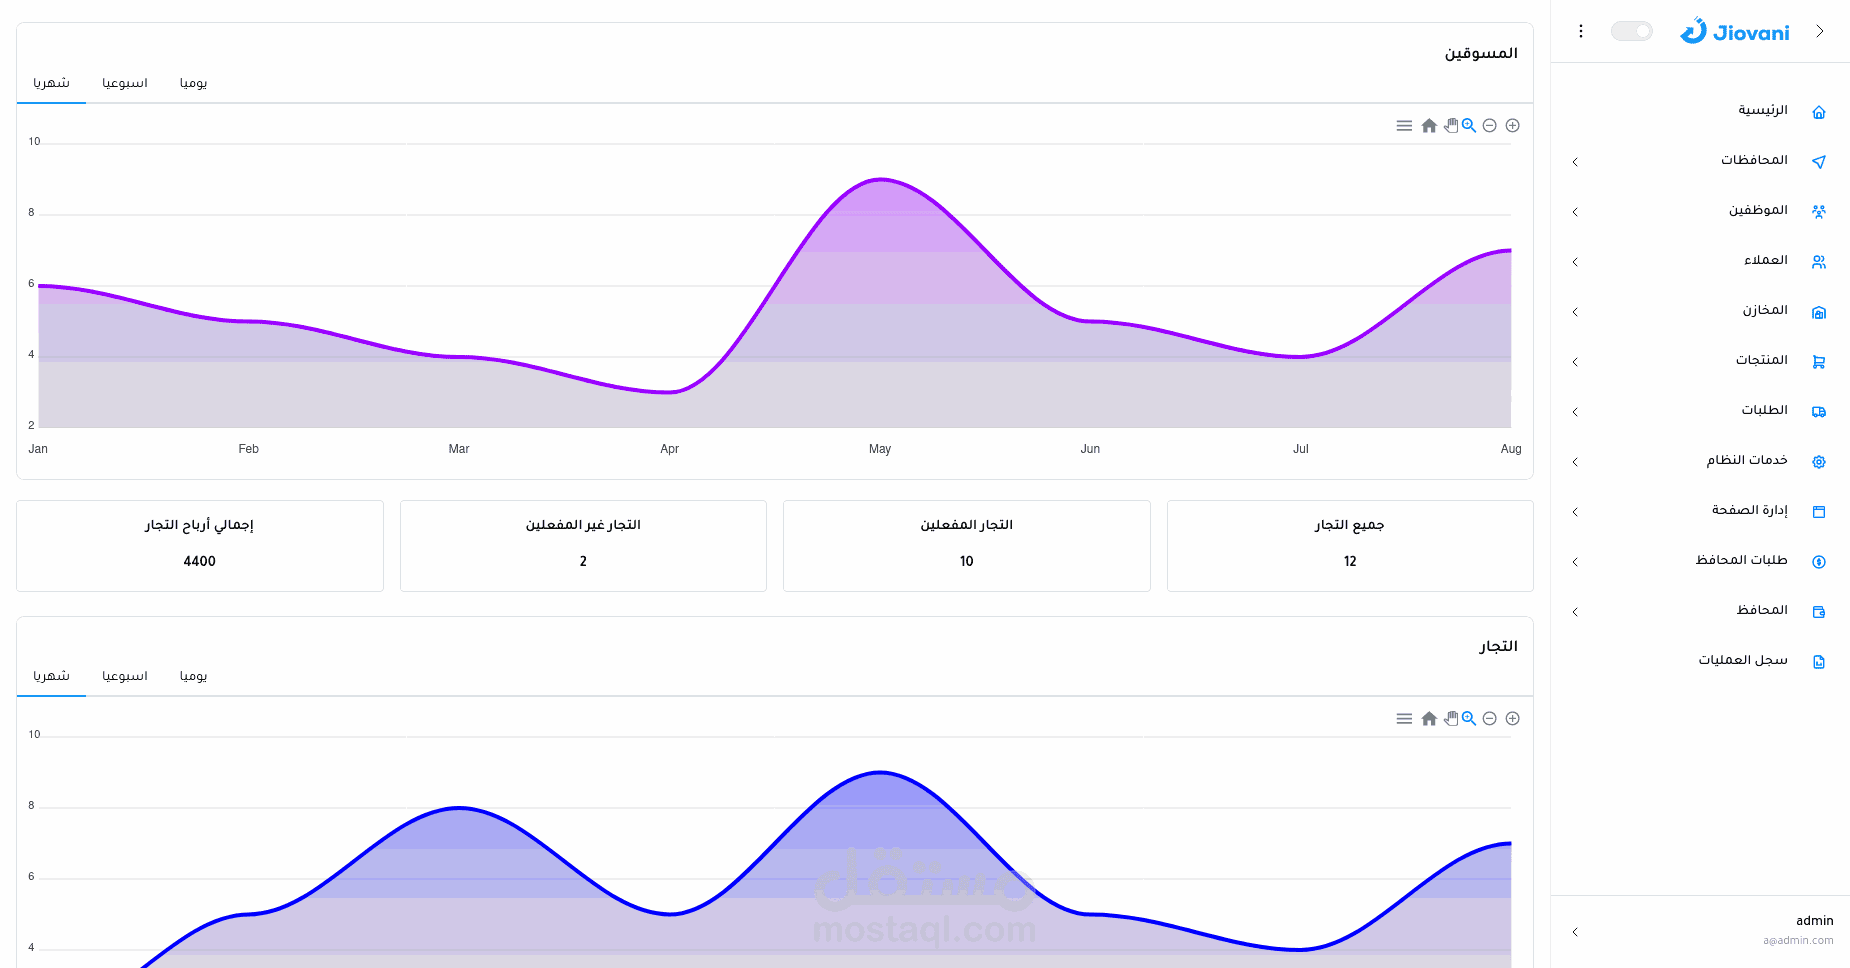Open chart menu icon in التجار chart

[x=1404, y=719]
